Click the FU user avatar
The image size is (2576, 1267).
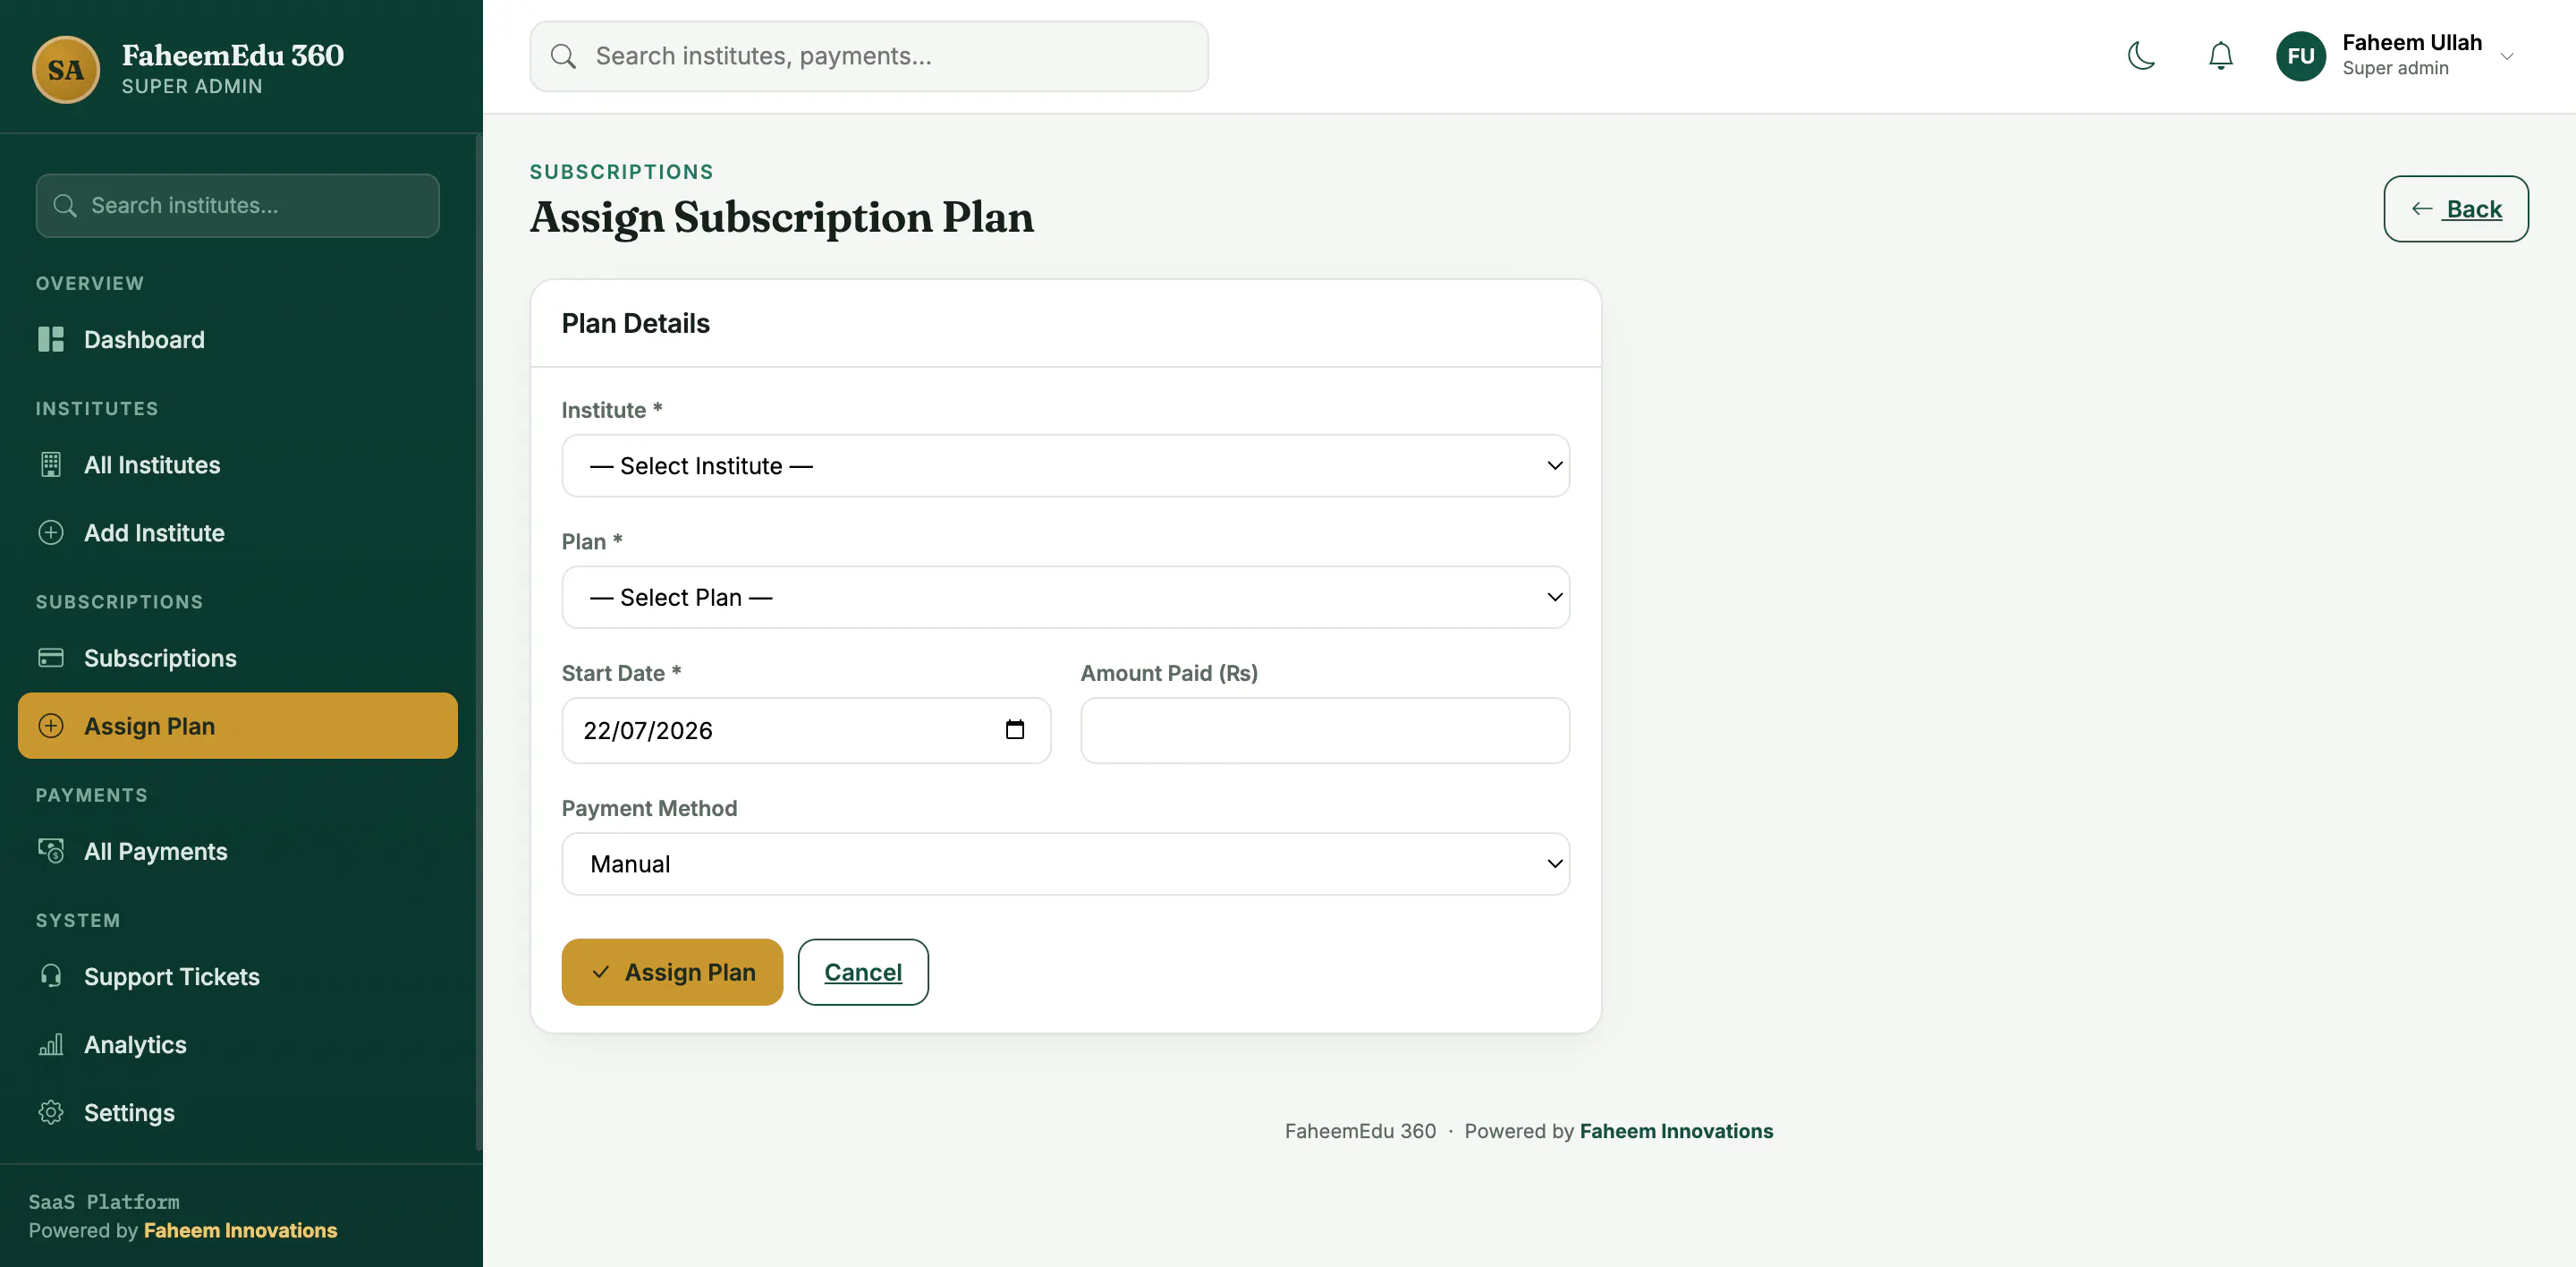point(2300,56)
